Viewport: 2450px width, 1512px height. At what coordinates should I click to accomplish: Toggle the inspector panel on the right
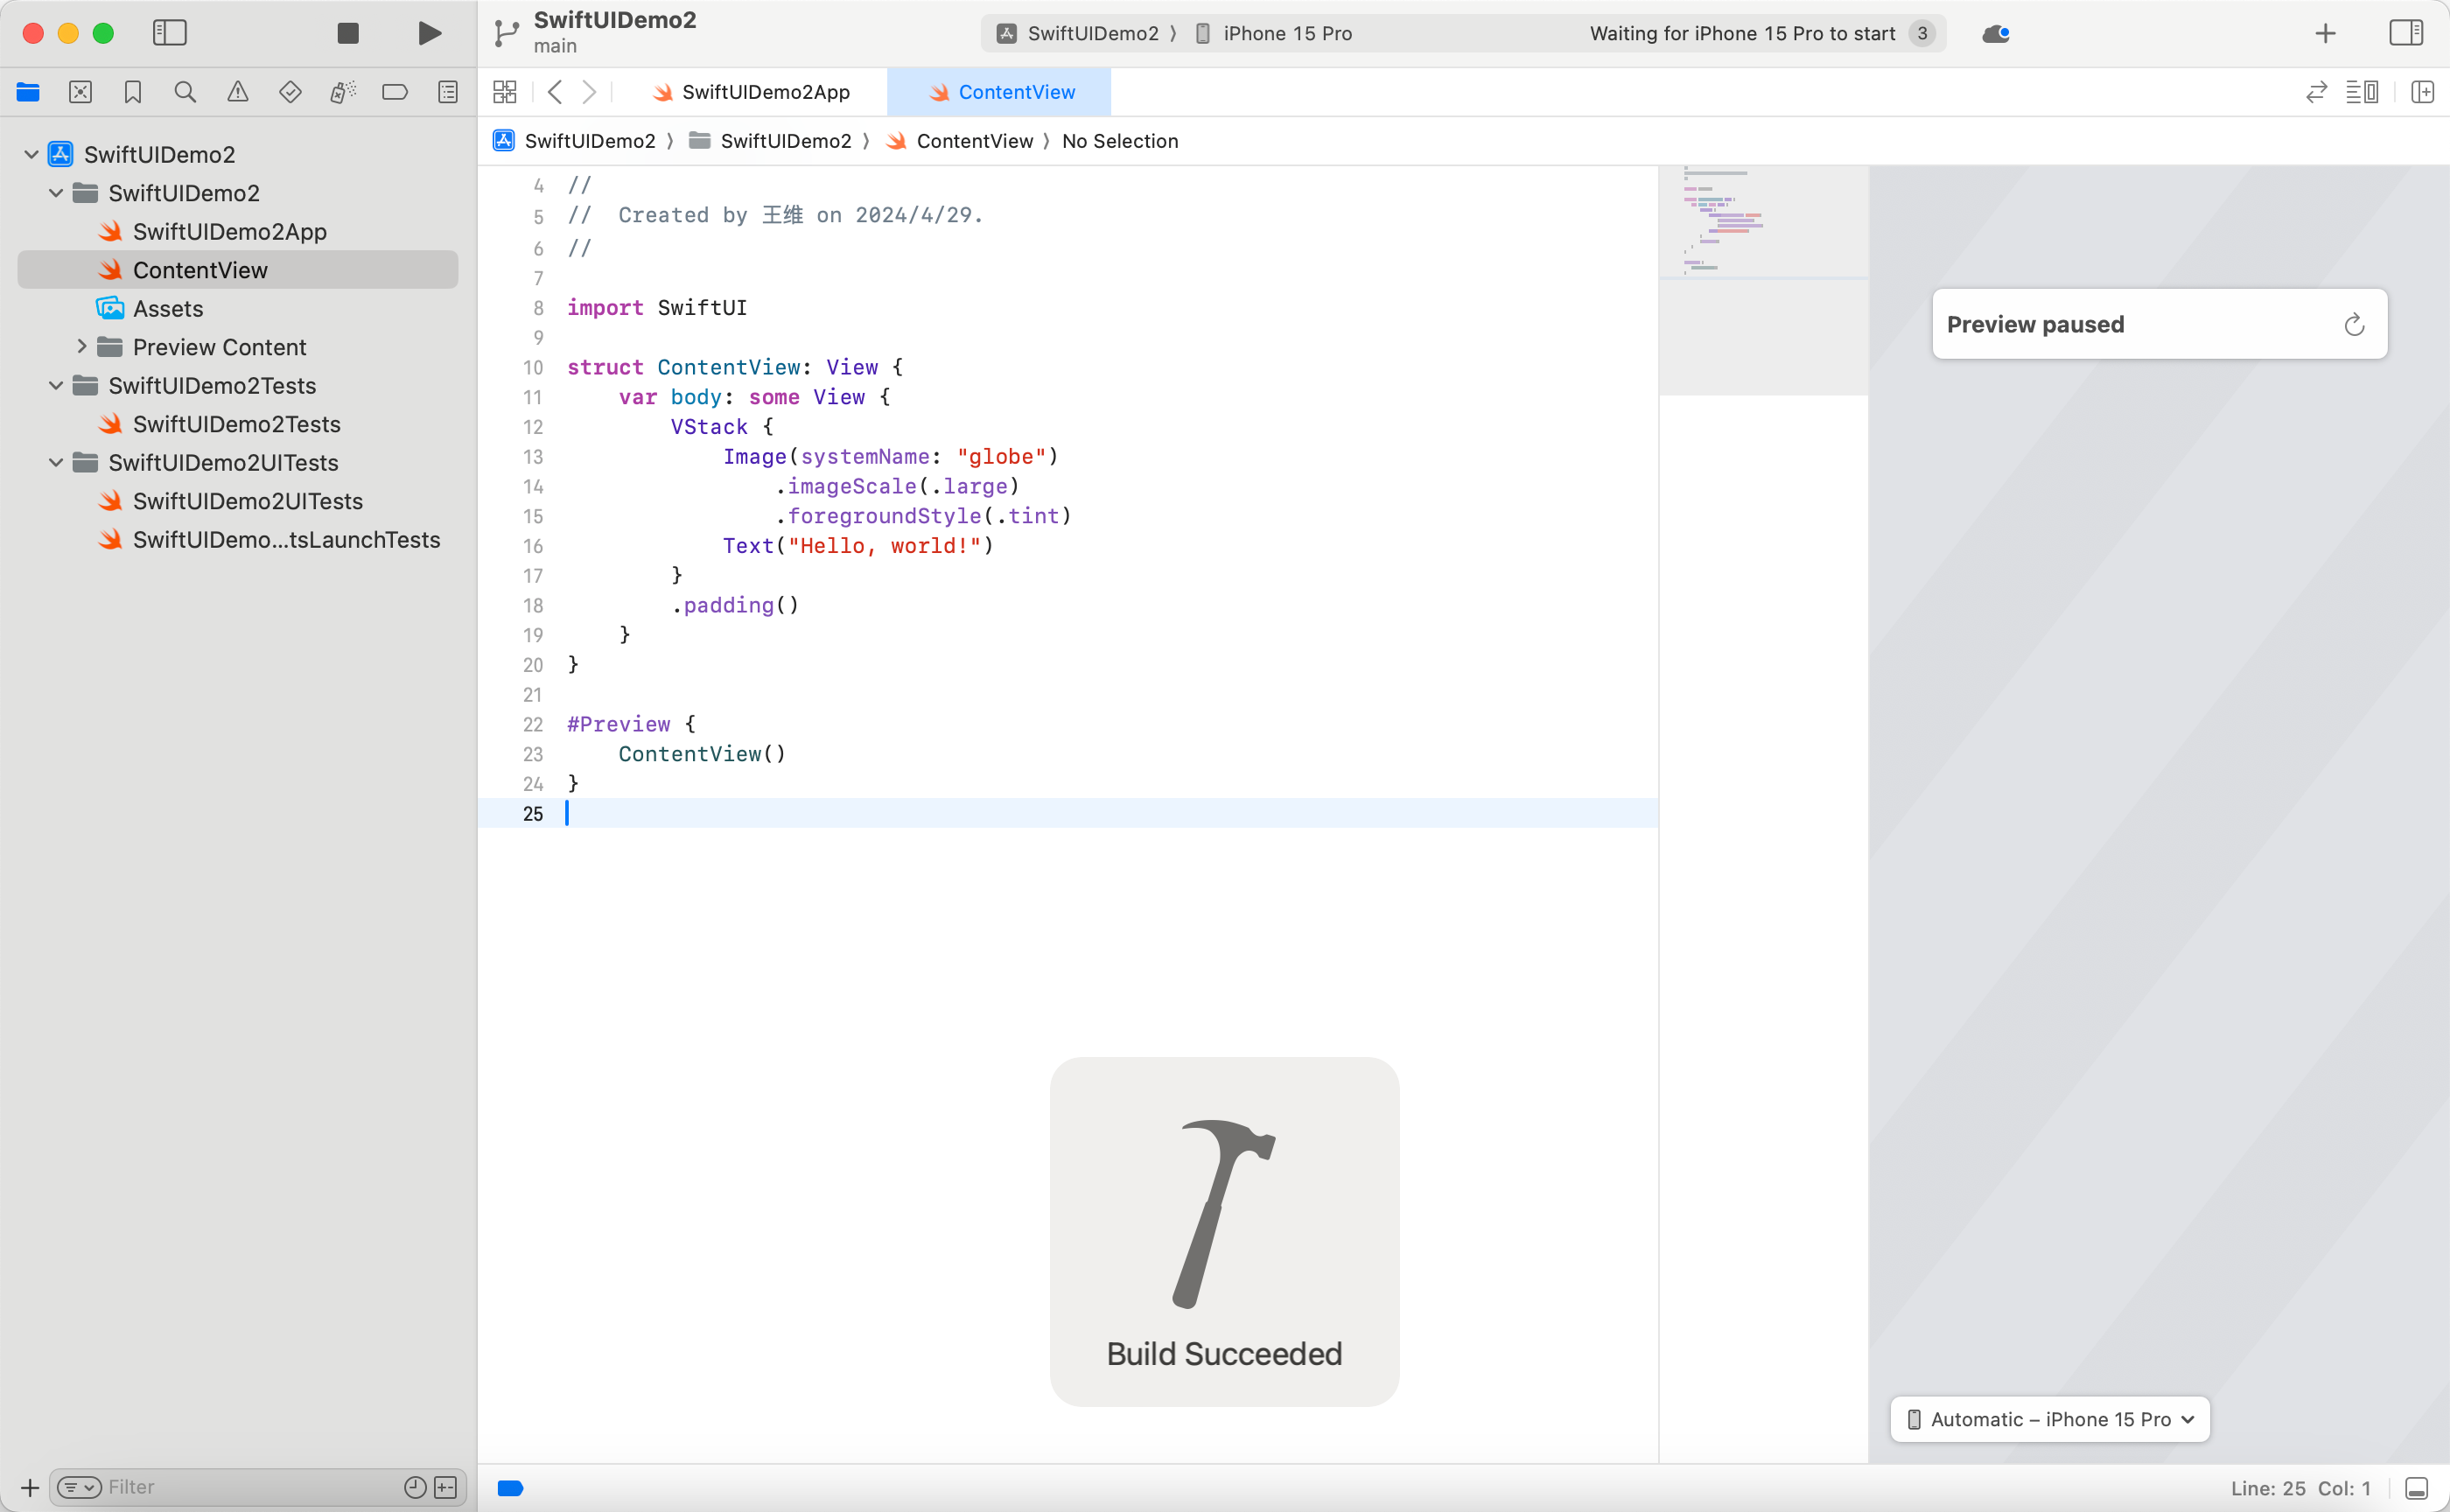pyautogui.click(x=2406, y=33)
